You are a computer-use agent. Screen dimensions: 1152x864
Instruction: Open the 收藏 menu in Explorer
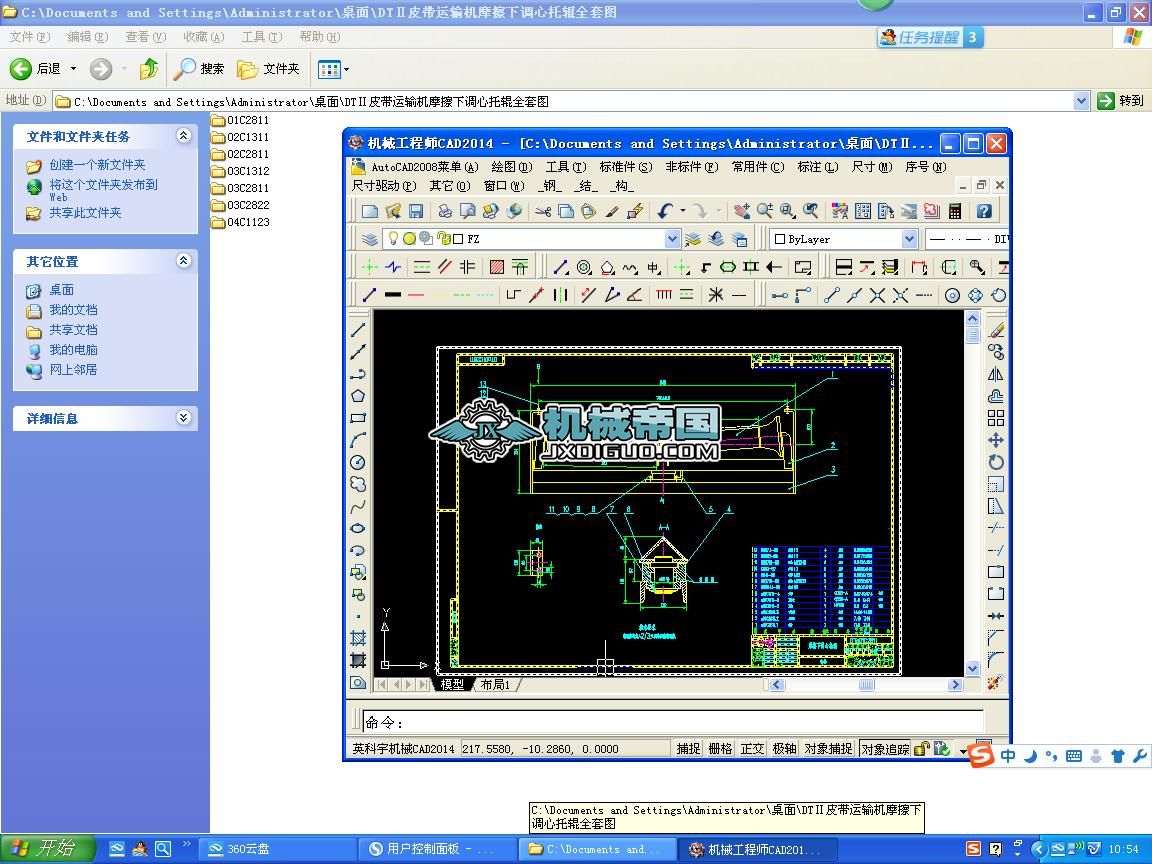tap(204, 37)
